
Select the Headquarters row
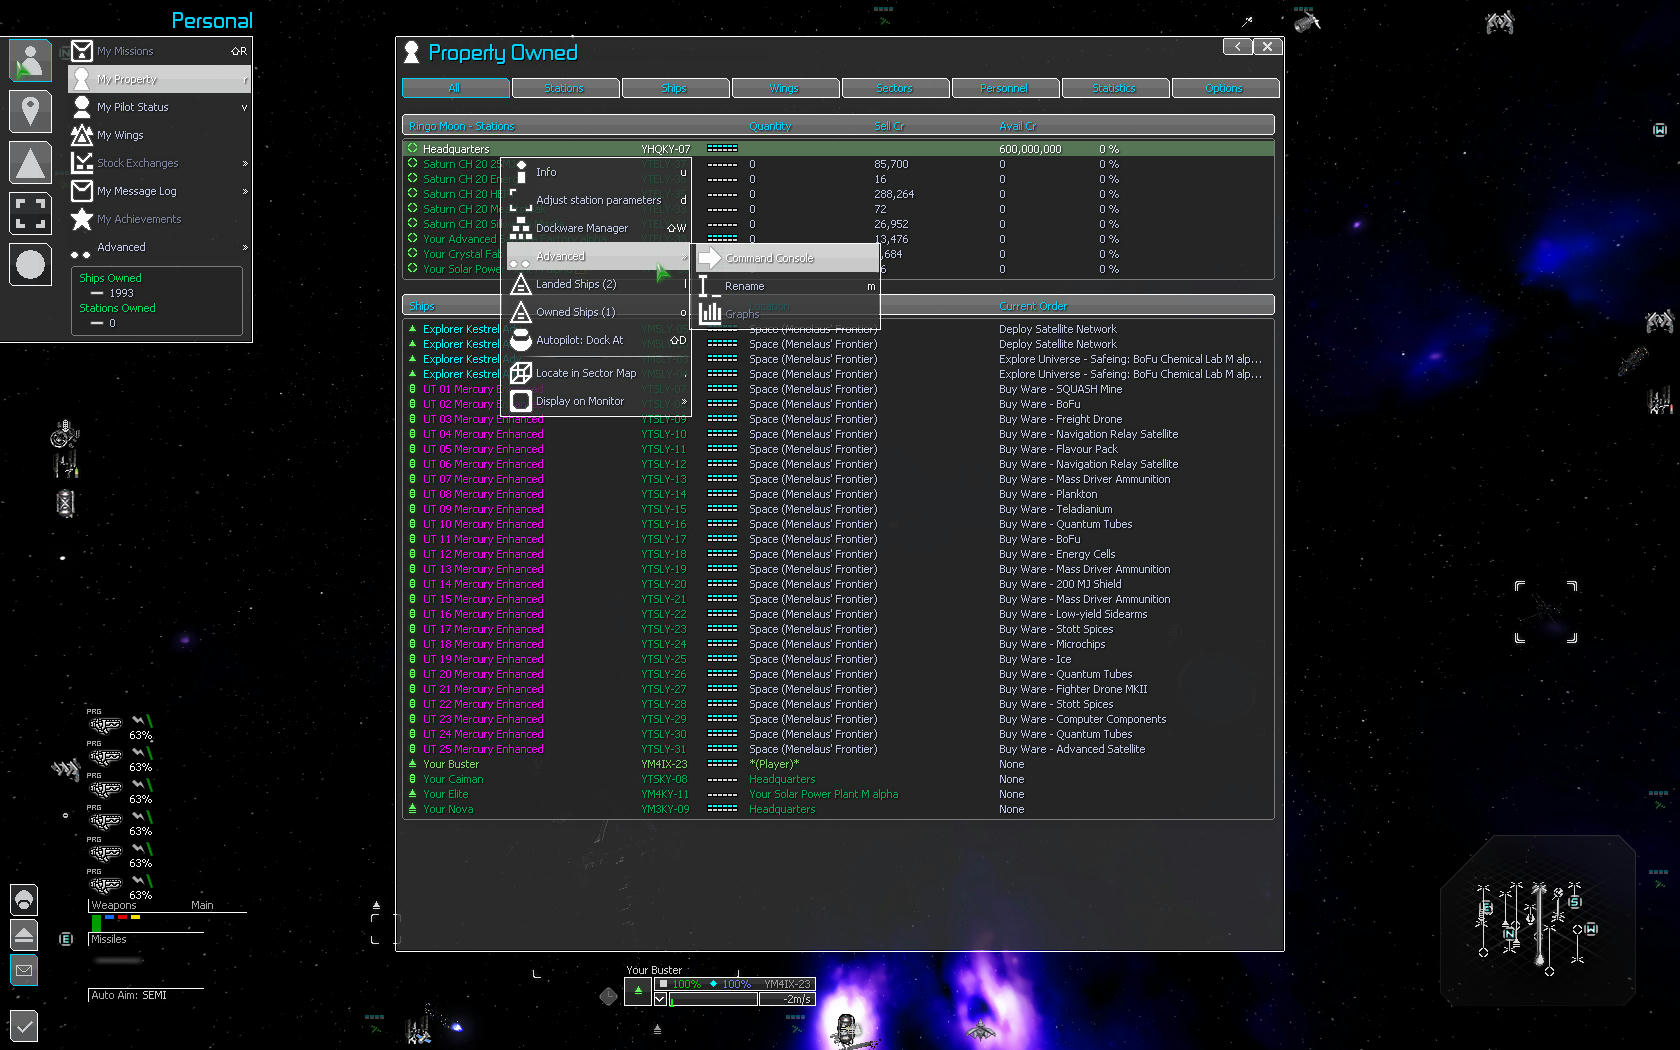pyautogui.click(x=838, y=149)
